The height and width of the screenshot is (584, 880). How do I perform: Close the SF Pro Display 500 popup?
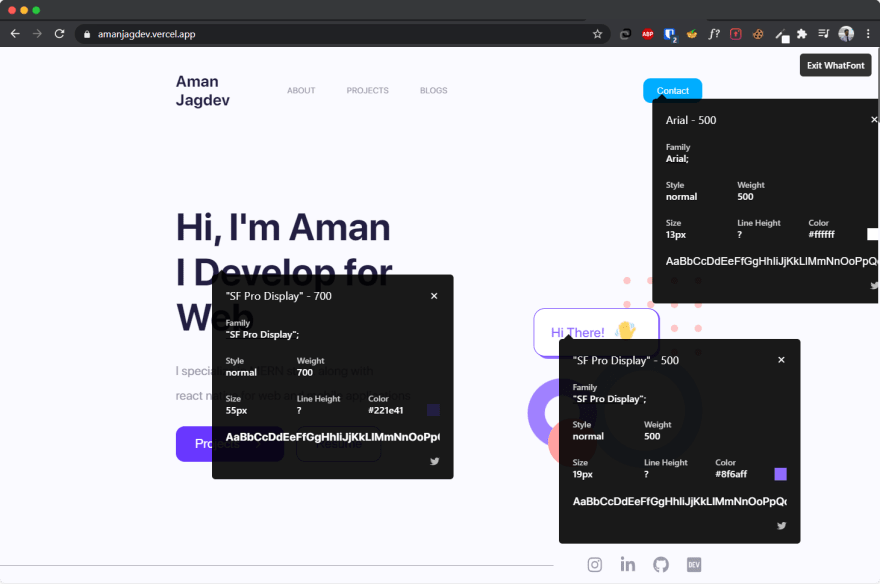pyautogui.click(x=781, y=360)
